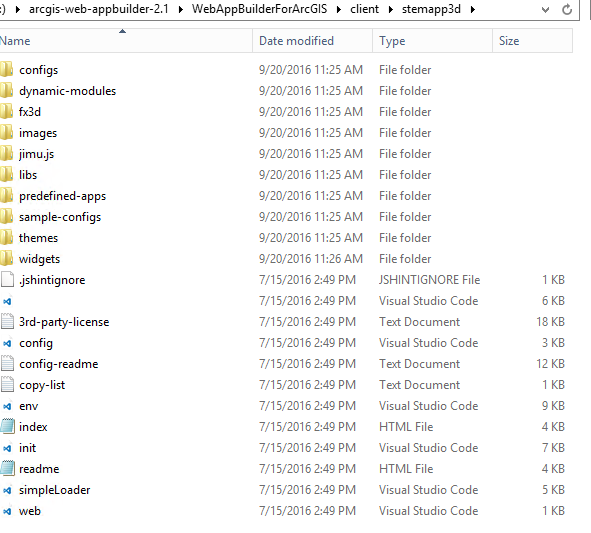This screenshot has height=533, width=591.
Task: Click the 9 KB size cell
Action: point(553,406)
